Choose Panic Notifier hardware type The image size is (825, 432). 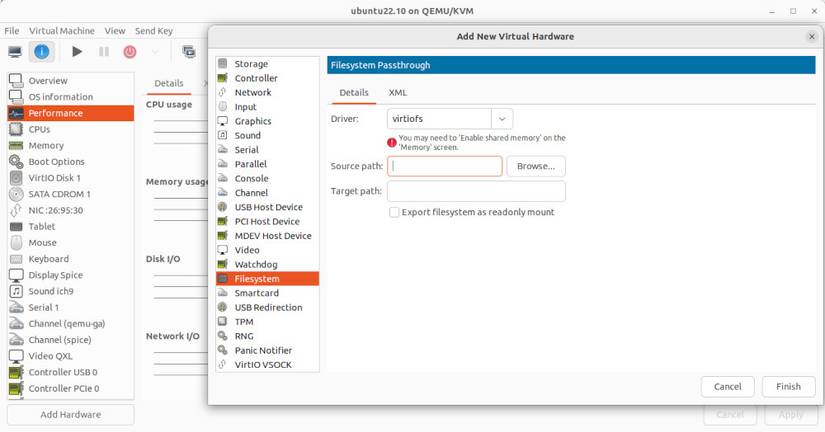pyautogui.click(x=267, y=350)
